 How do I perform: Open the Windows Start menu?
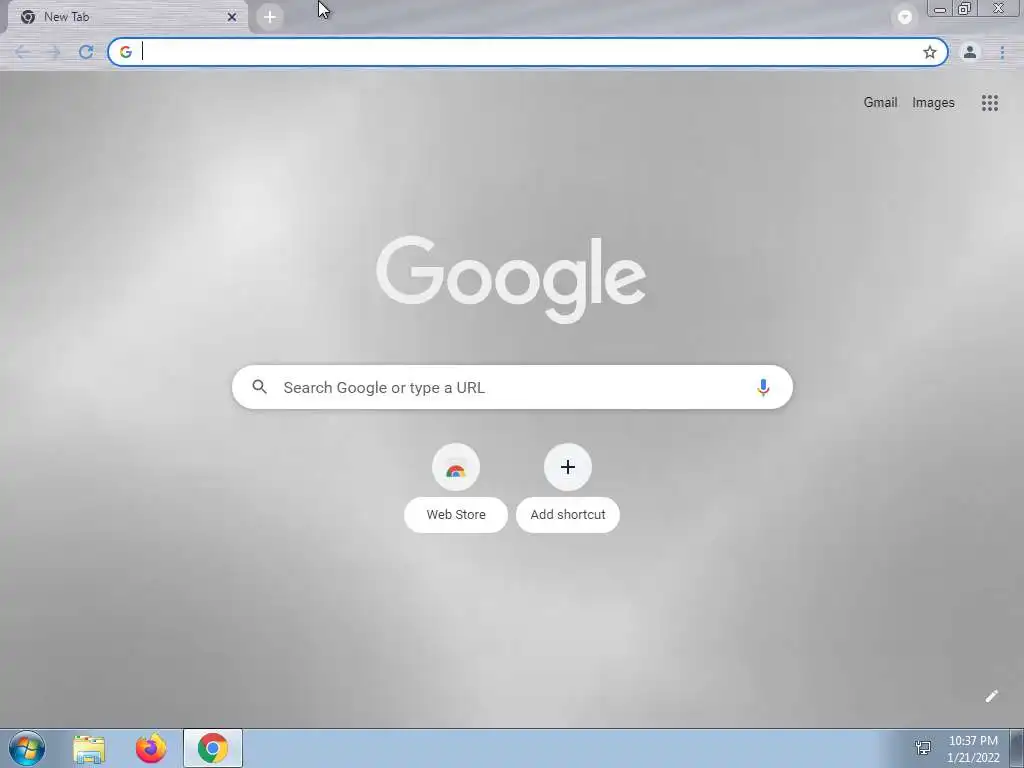[x=27, y=748]
